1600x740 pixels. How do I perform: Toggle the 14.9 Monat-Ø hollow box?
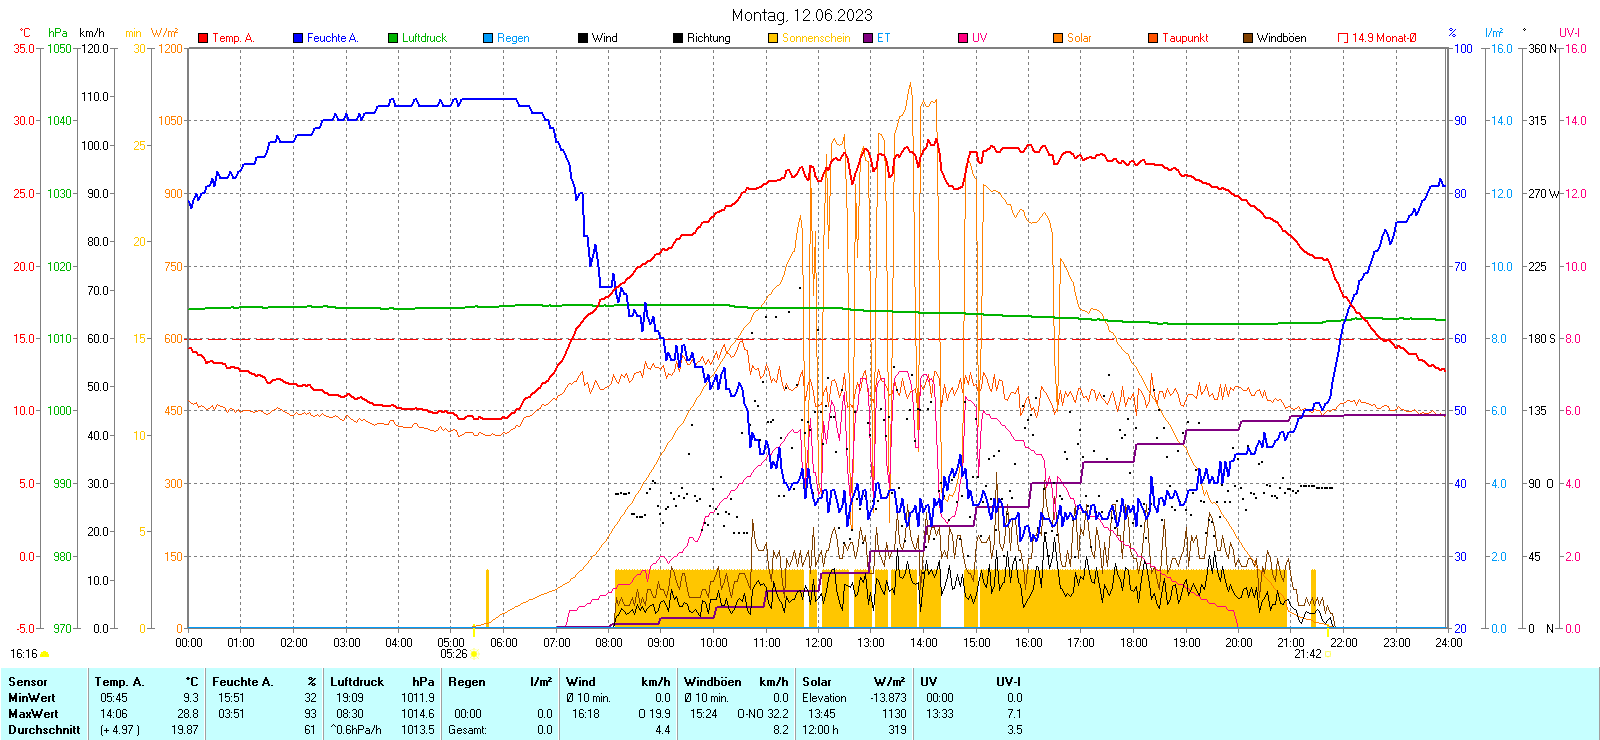pos(1343,38)
